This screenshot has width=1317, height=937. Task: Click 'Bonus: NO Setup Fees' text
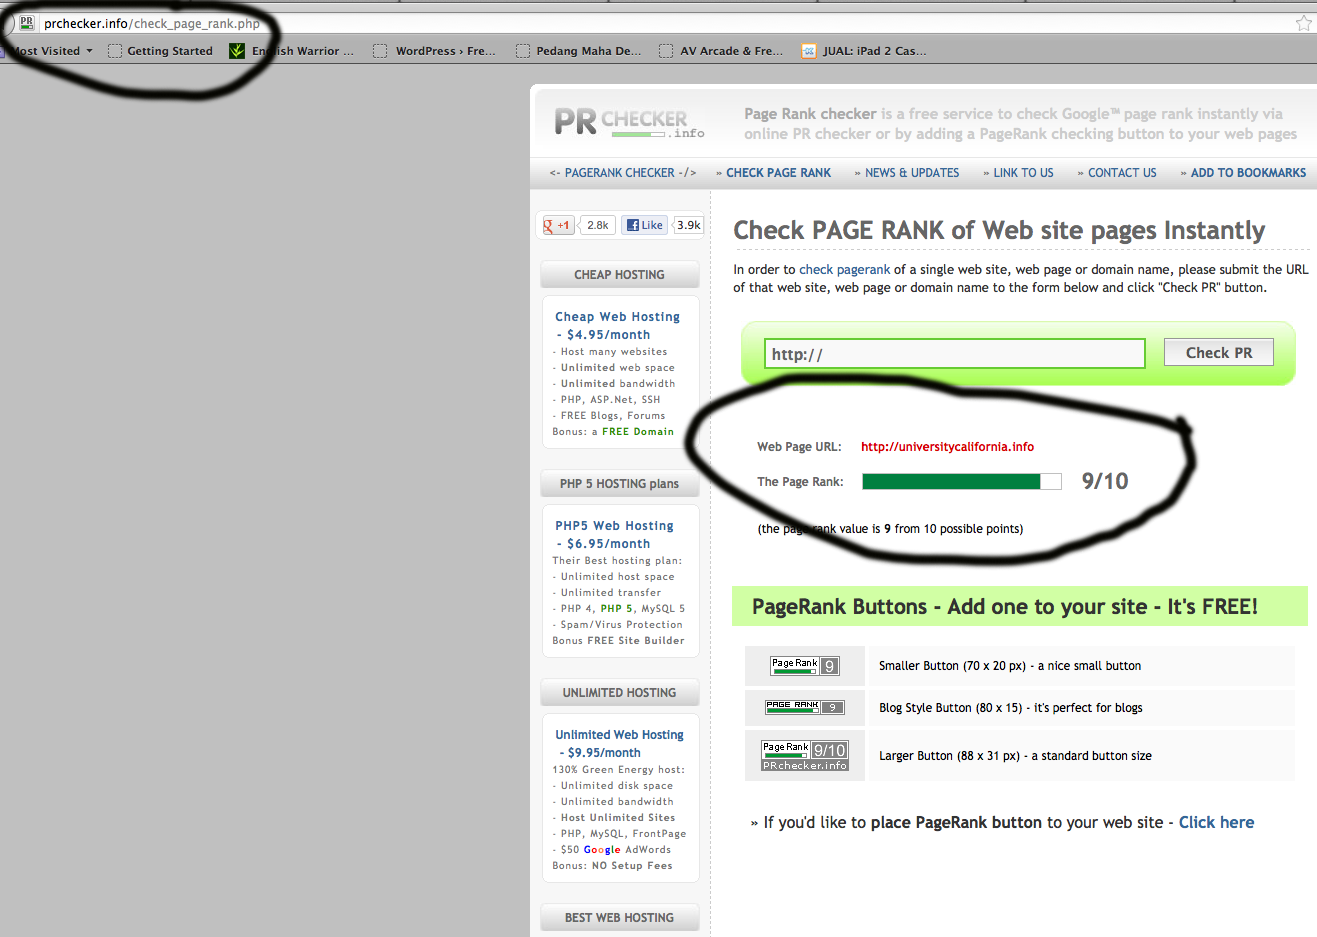[x=612, y=866]
